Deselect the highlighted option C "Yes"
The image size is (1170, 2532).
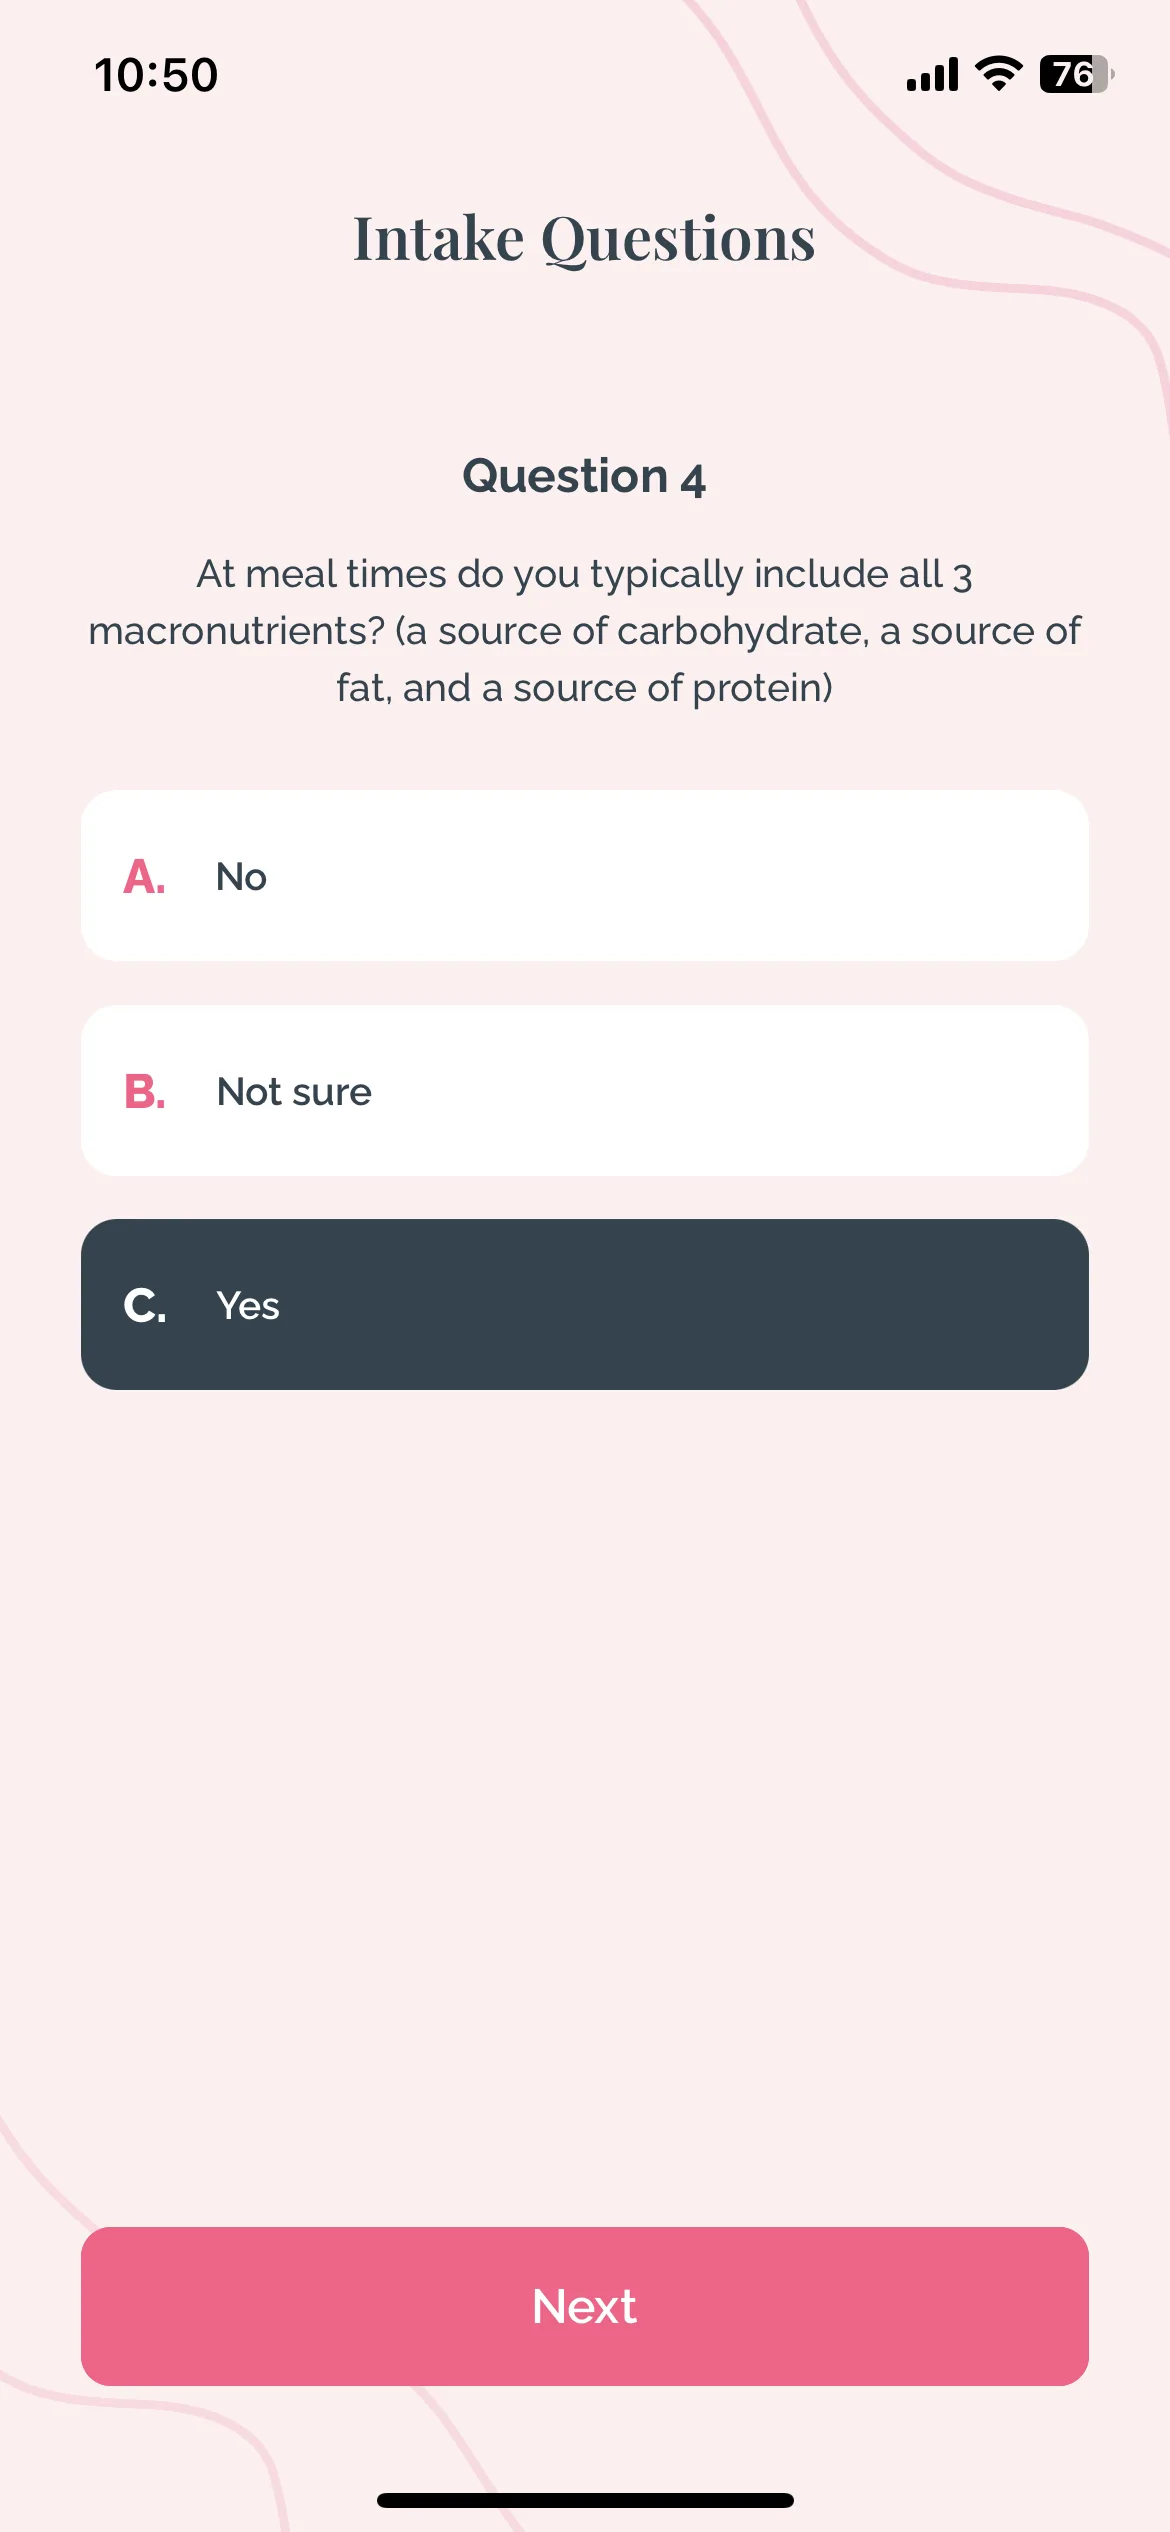click(x=585, y=1304)
